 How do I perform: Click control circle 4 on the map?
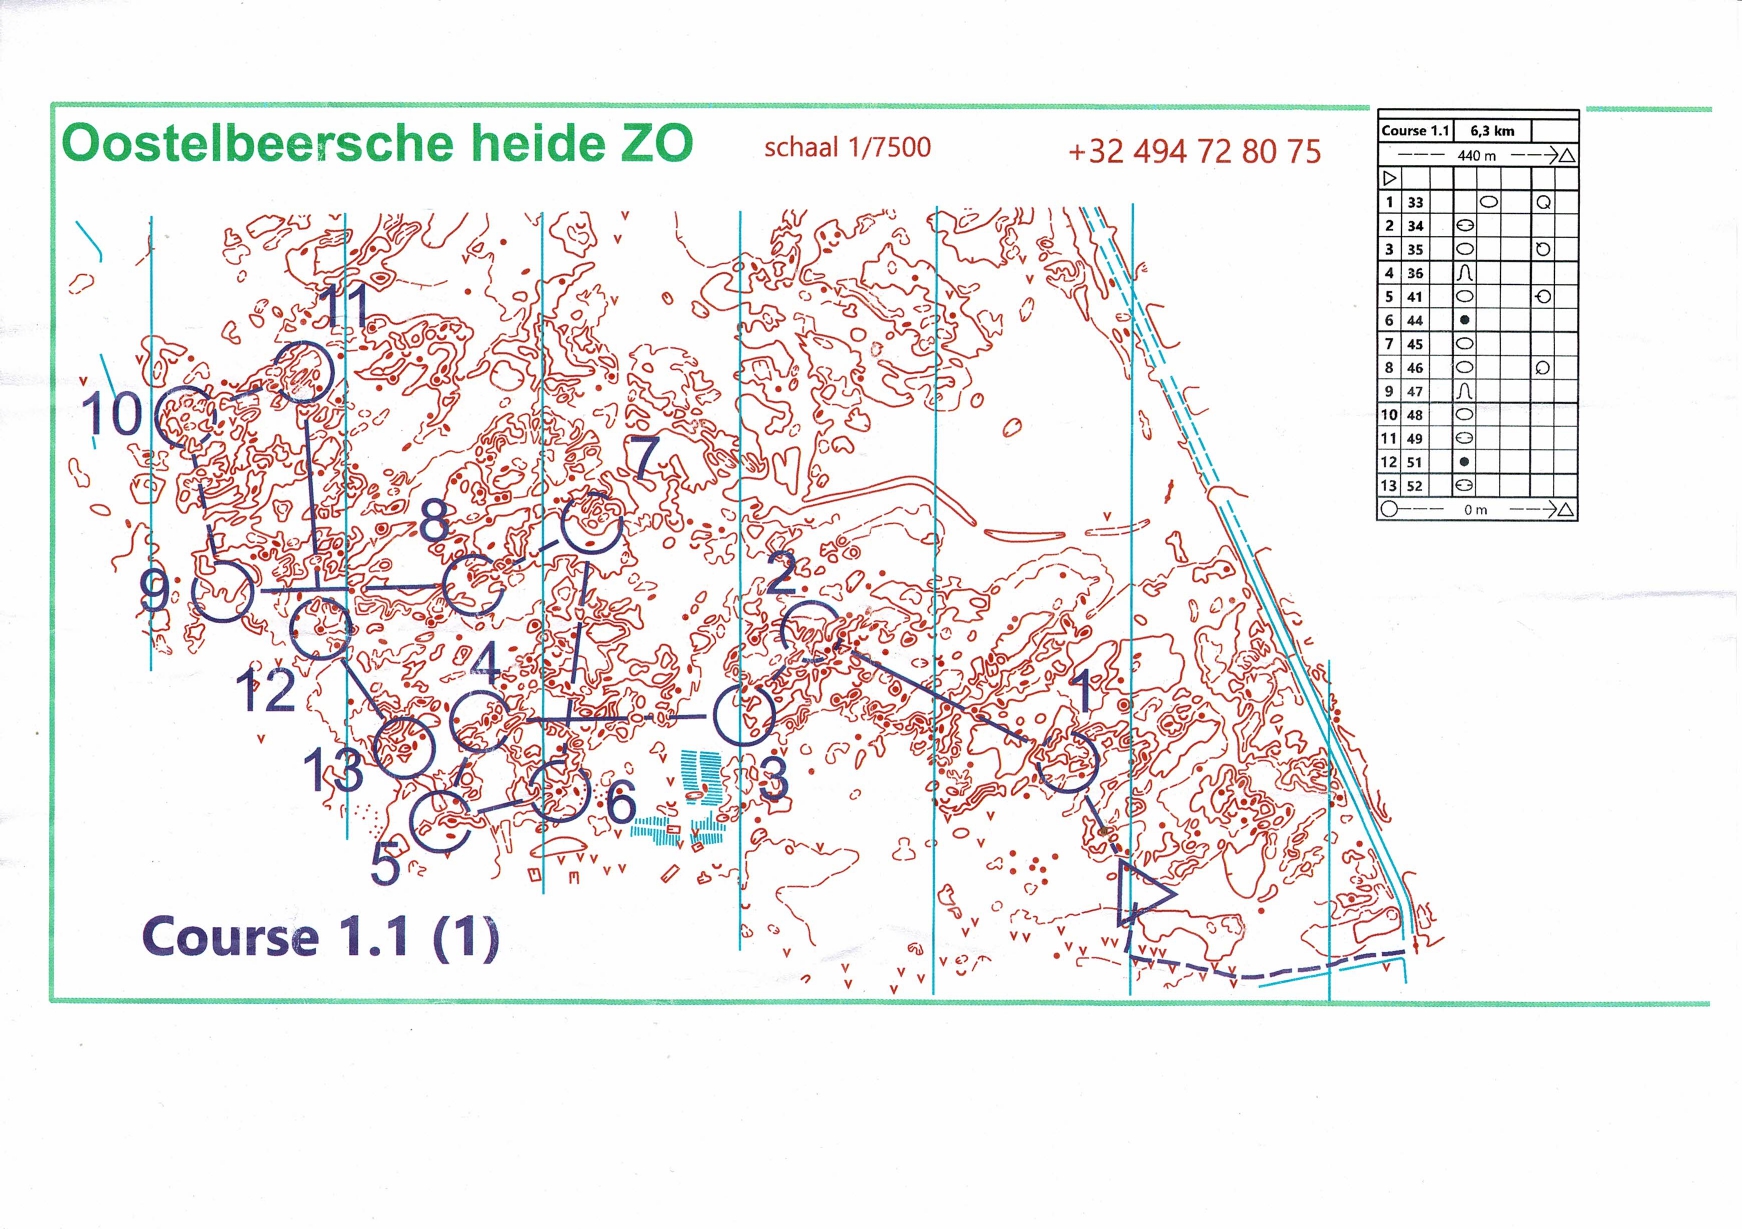[x=482, y=720]
